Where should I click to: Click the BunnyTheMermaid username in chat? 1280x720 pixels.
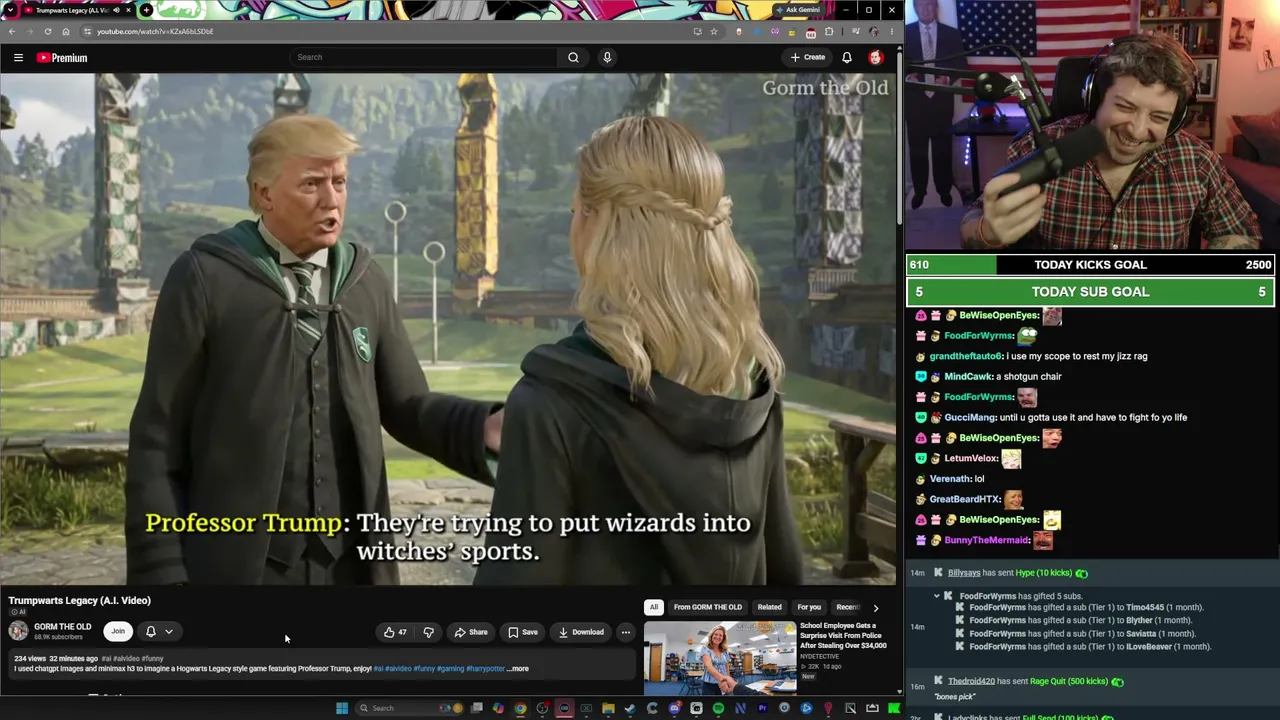[x=987, y=541]
